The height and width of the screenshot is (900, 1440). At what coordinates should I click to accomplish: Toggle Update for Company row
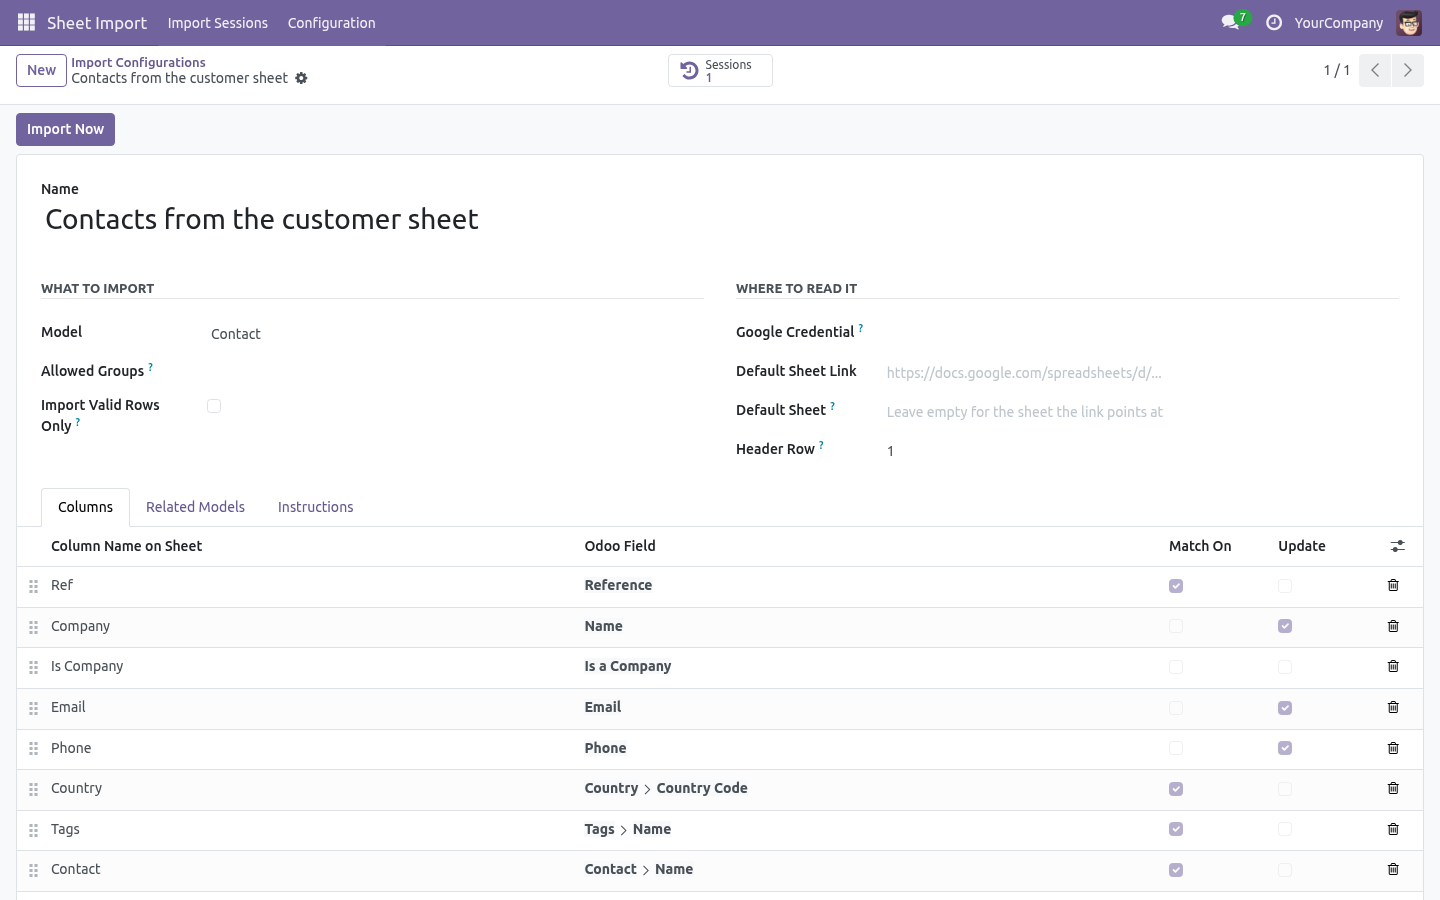(1285, 626)
